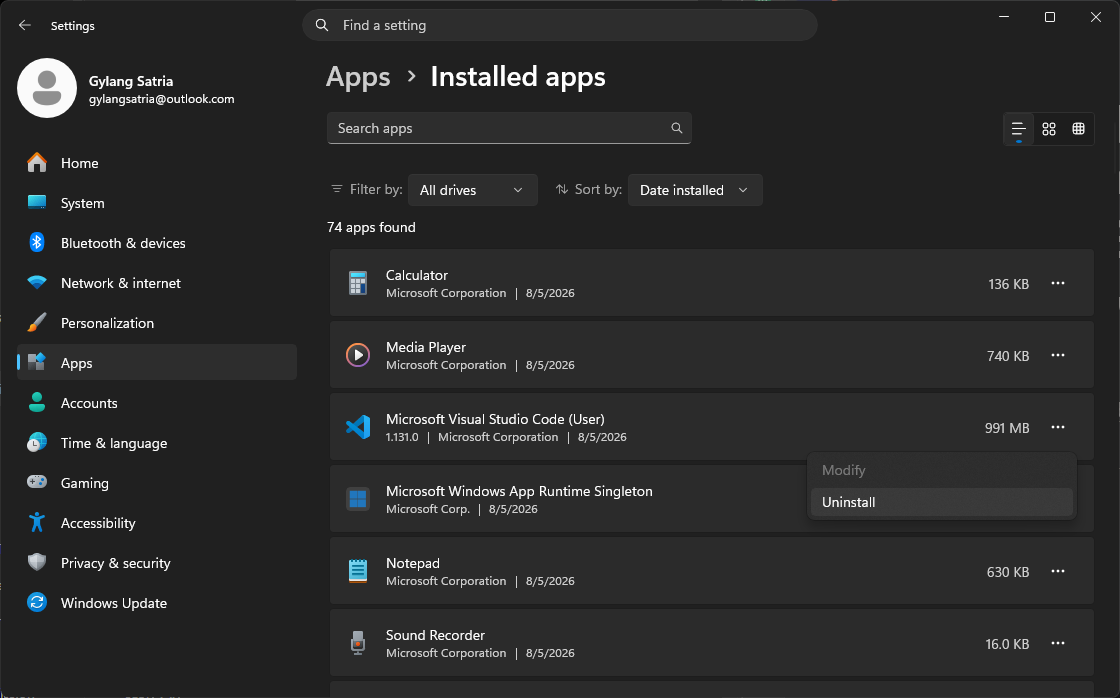This screenshot has height=698, width=1120.
Task: Navigate to Apps breadcrumb link
Action: 358,77
